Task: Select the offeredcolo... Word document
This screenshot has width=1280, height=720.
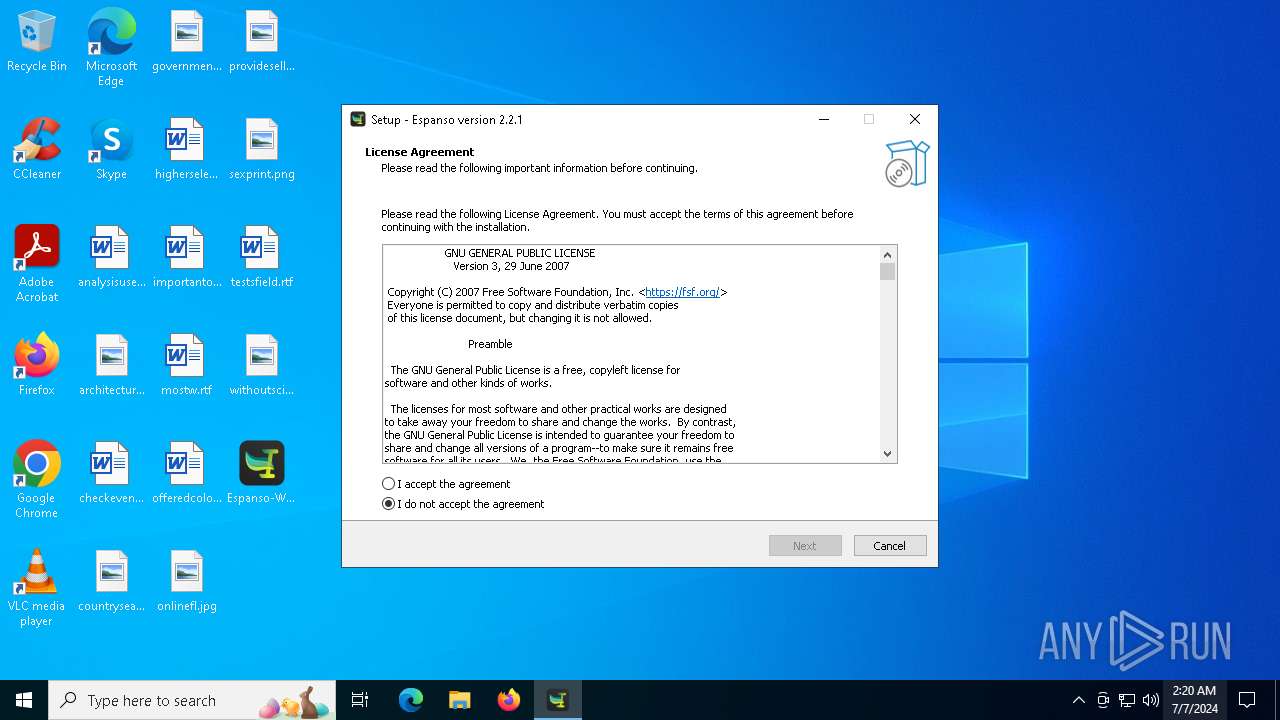Action: coord(187,474)
